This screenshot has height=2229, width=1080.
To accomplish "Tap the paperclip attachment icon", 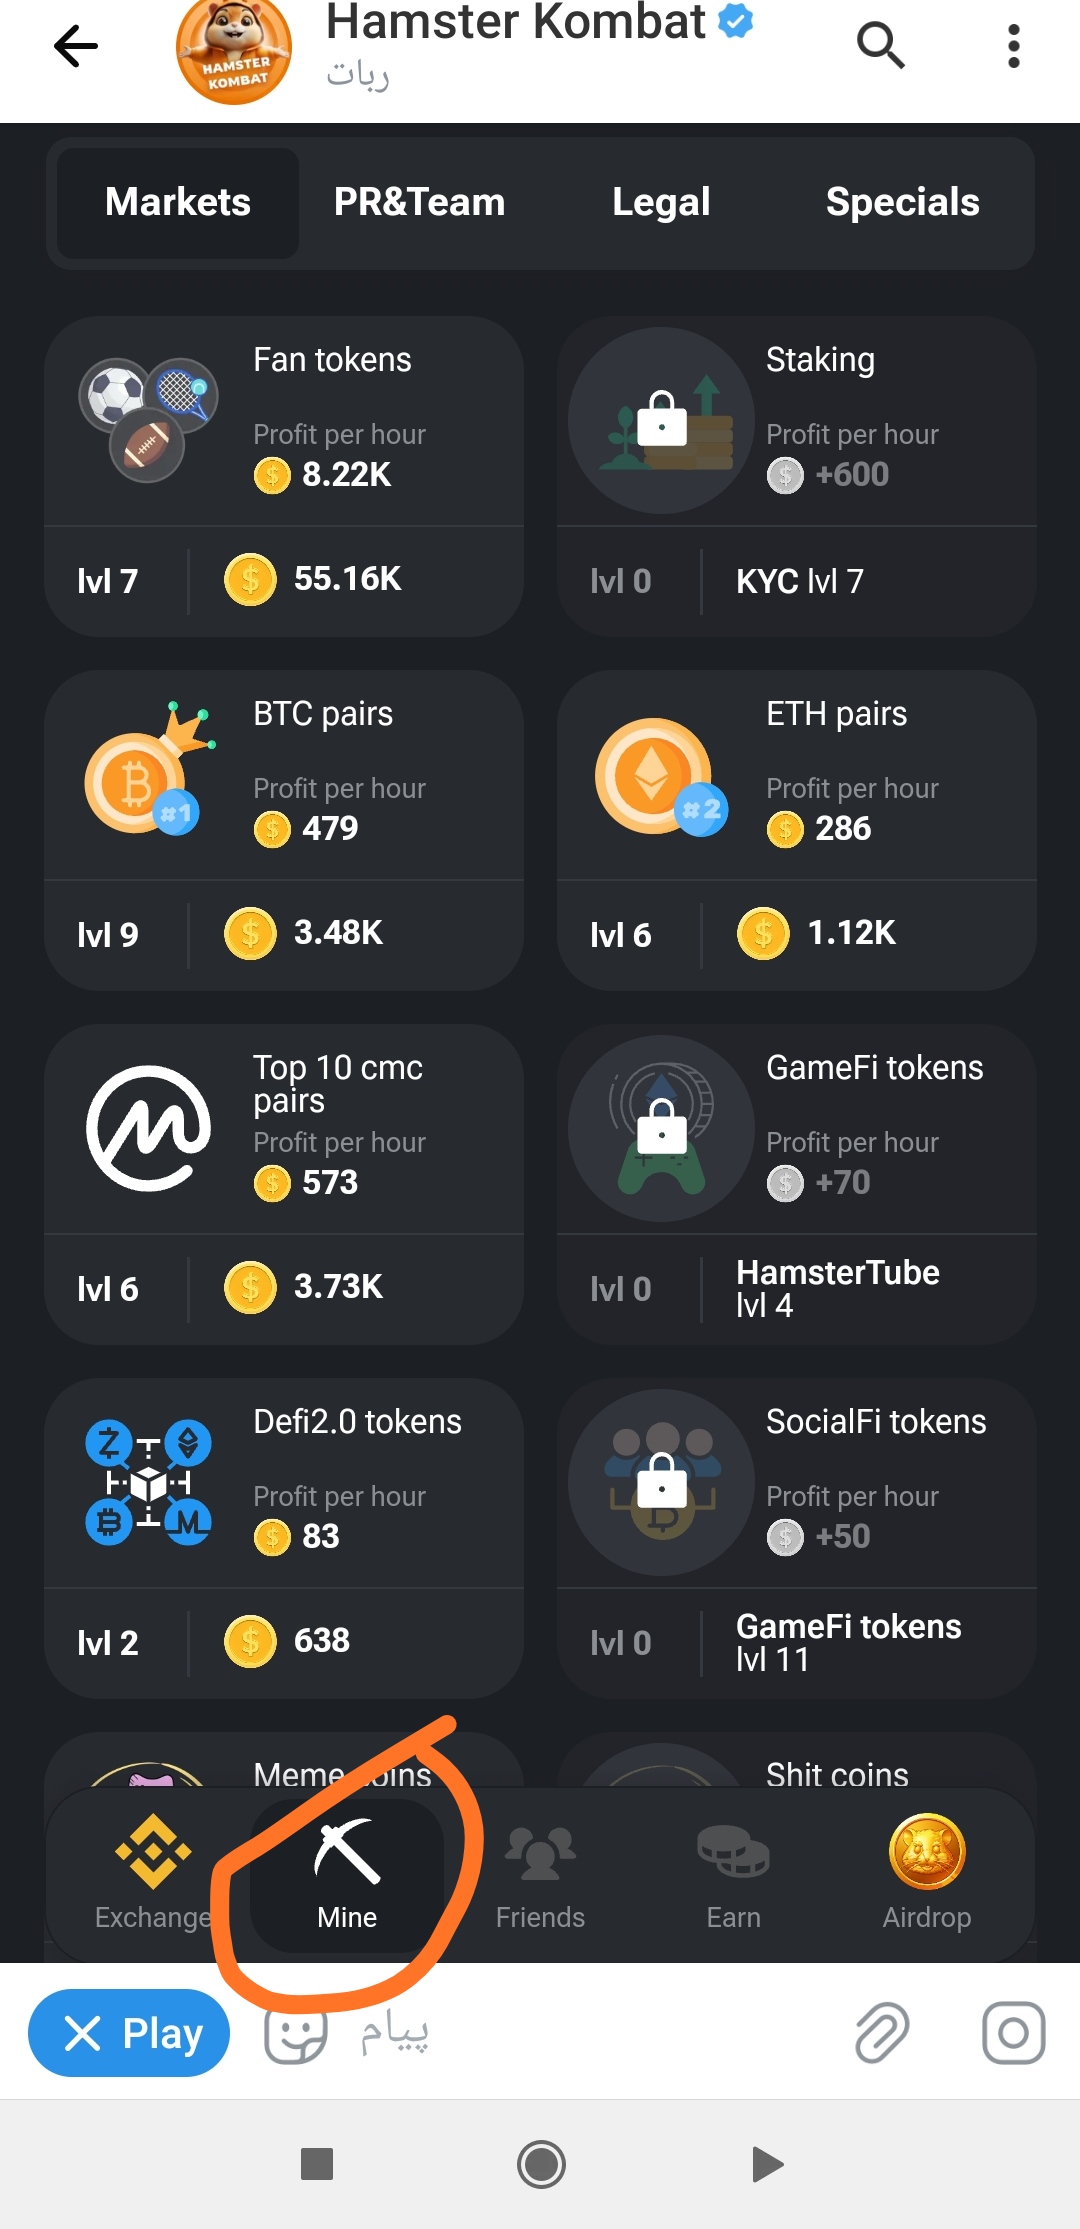I will tap(881, 2033).
